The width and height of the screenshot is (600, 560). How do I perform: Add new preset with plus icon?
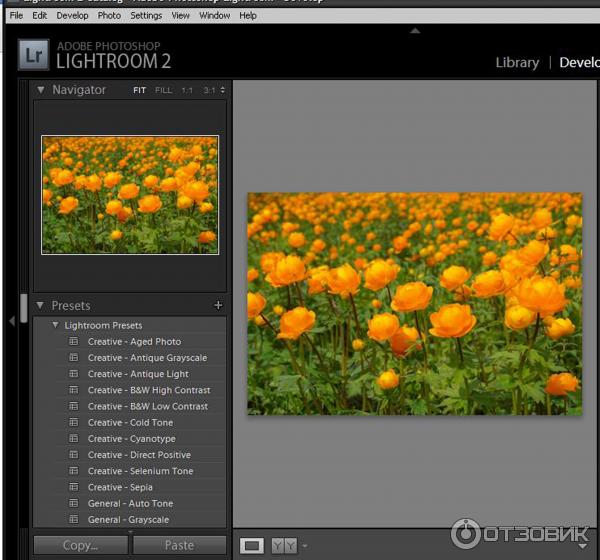(x=218, y=306)
